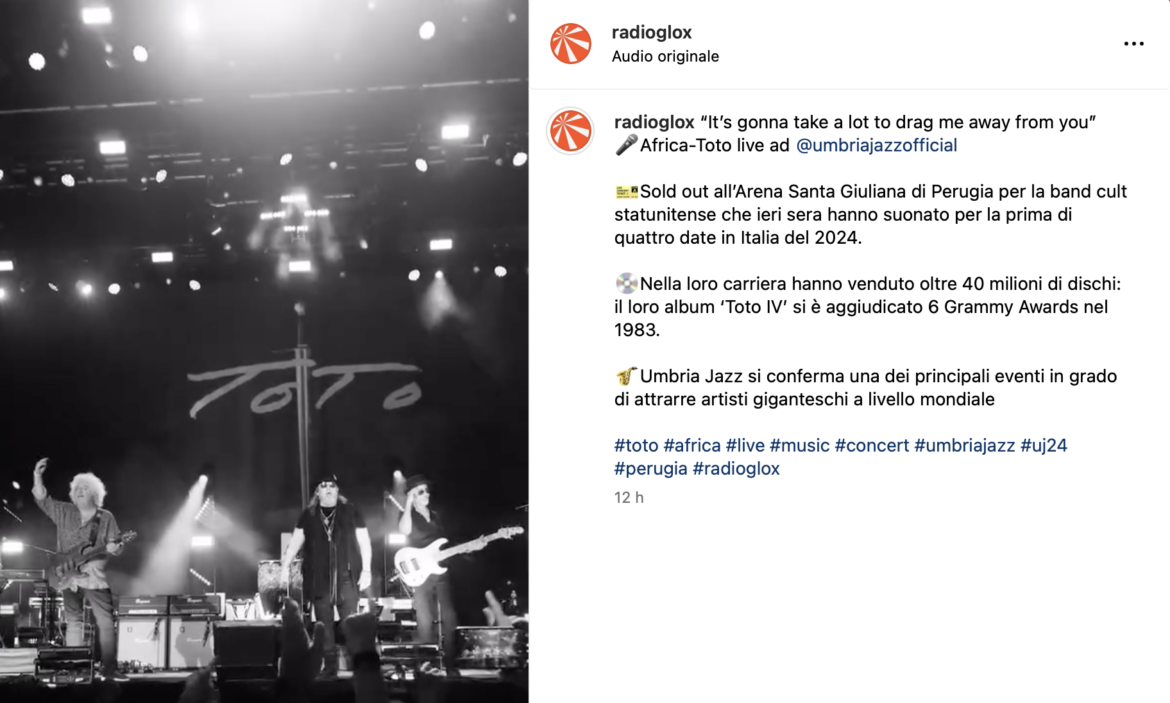The width and height of the screenshot is (1170, 703).
Task: Click the microphone emoji before Africa-Toto
Action: point(626,145)
